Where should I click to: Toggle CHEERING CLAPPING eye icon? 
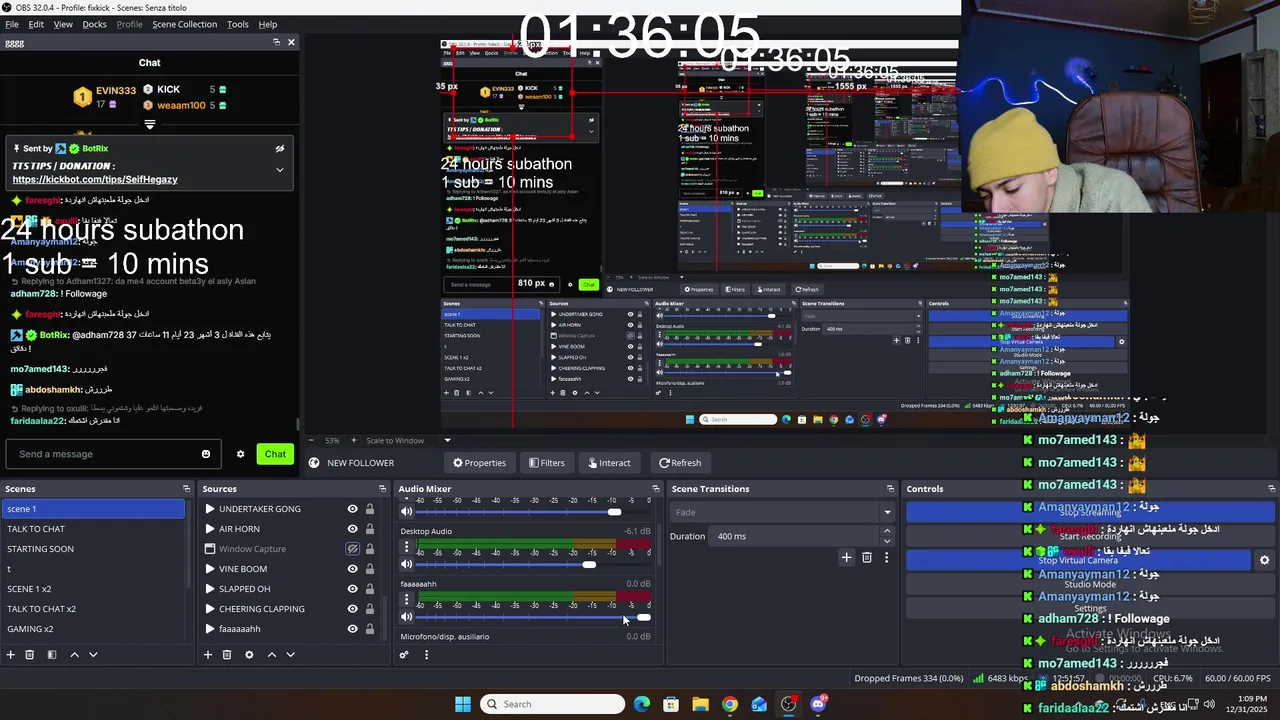[x=352, y=609]
